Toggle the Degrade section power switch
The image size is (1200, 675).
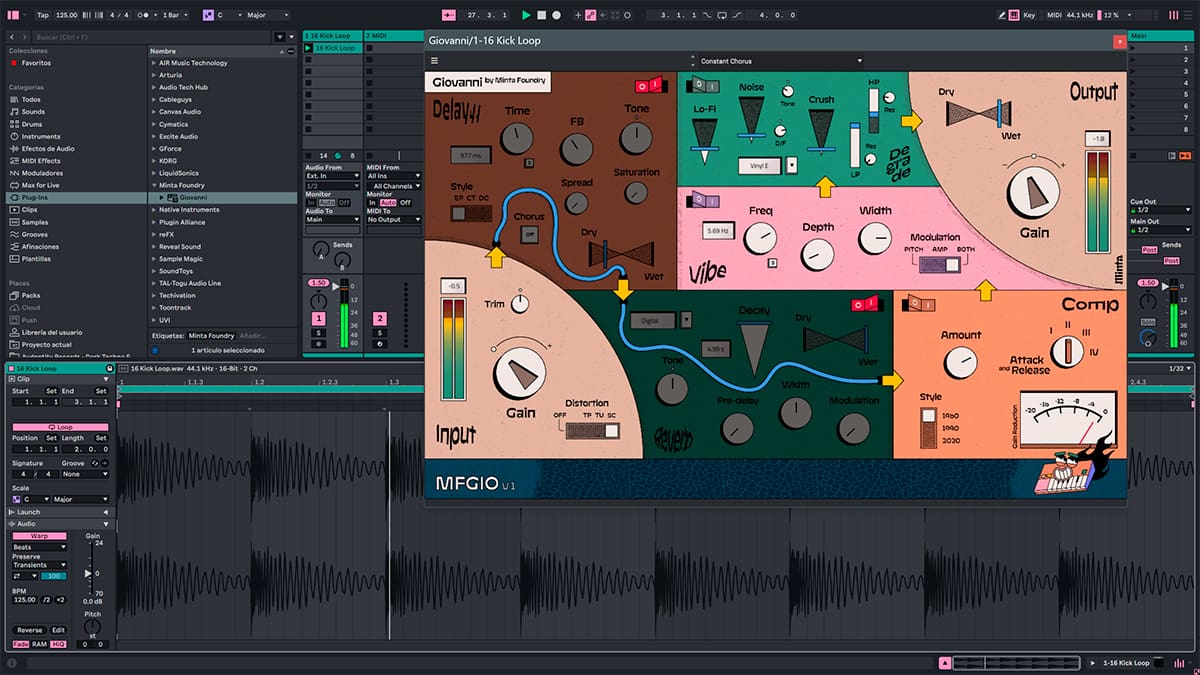(x=704, y=86)
